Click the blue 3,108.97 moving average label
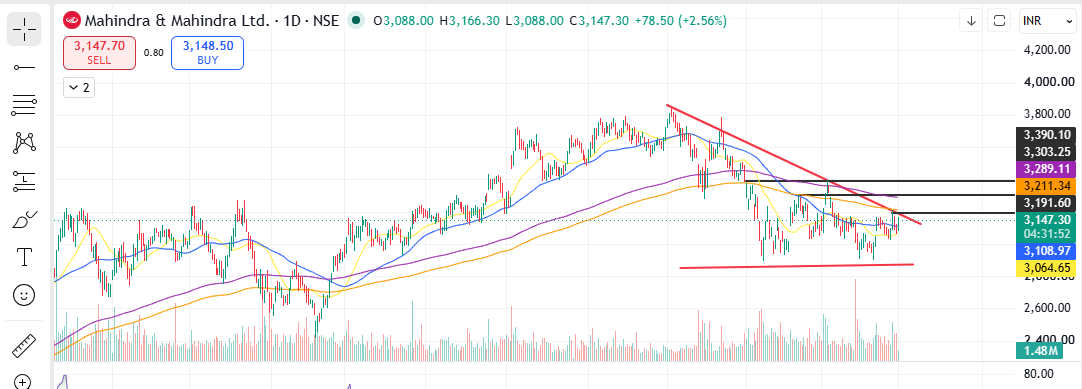 click(x=1047, y=250)
